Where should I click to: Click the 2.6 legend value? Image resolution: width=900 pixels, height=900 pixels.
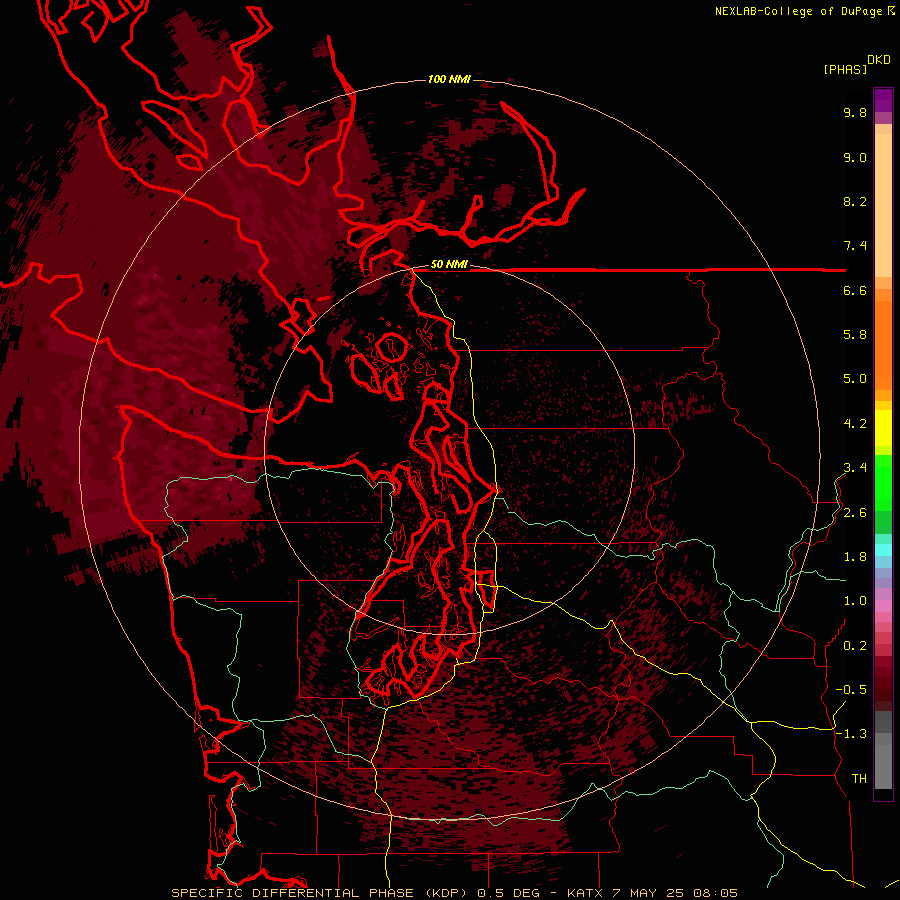click(x=855, y=513)
